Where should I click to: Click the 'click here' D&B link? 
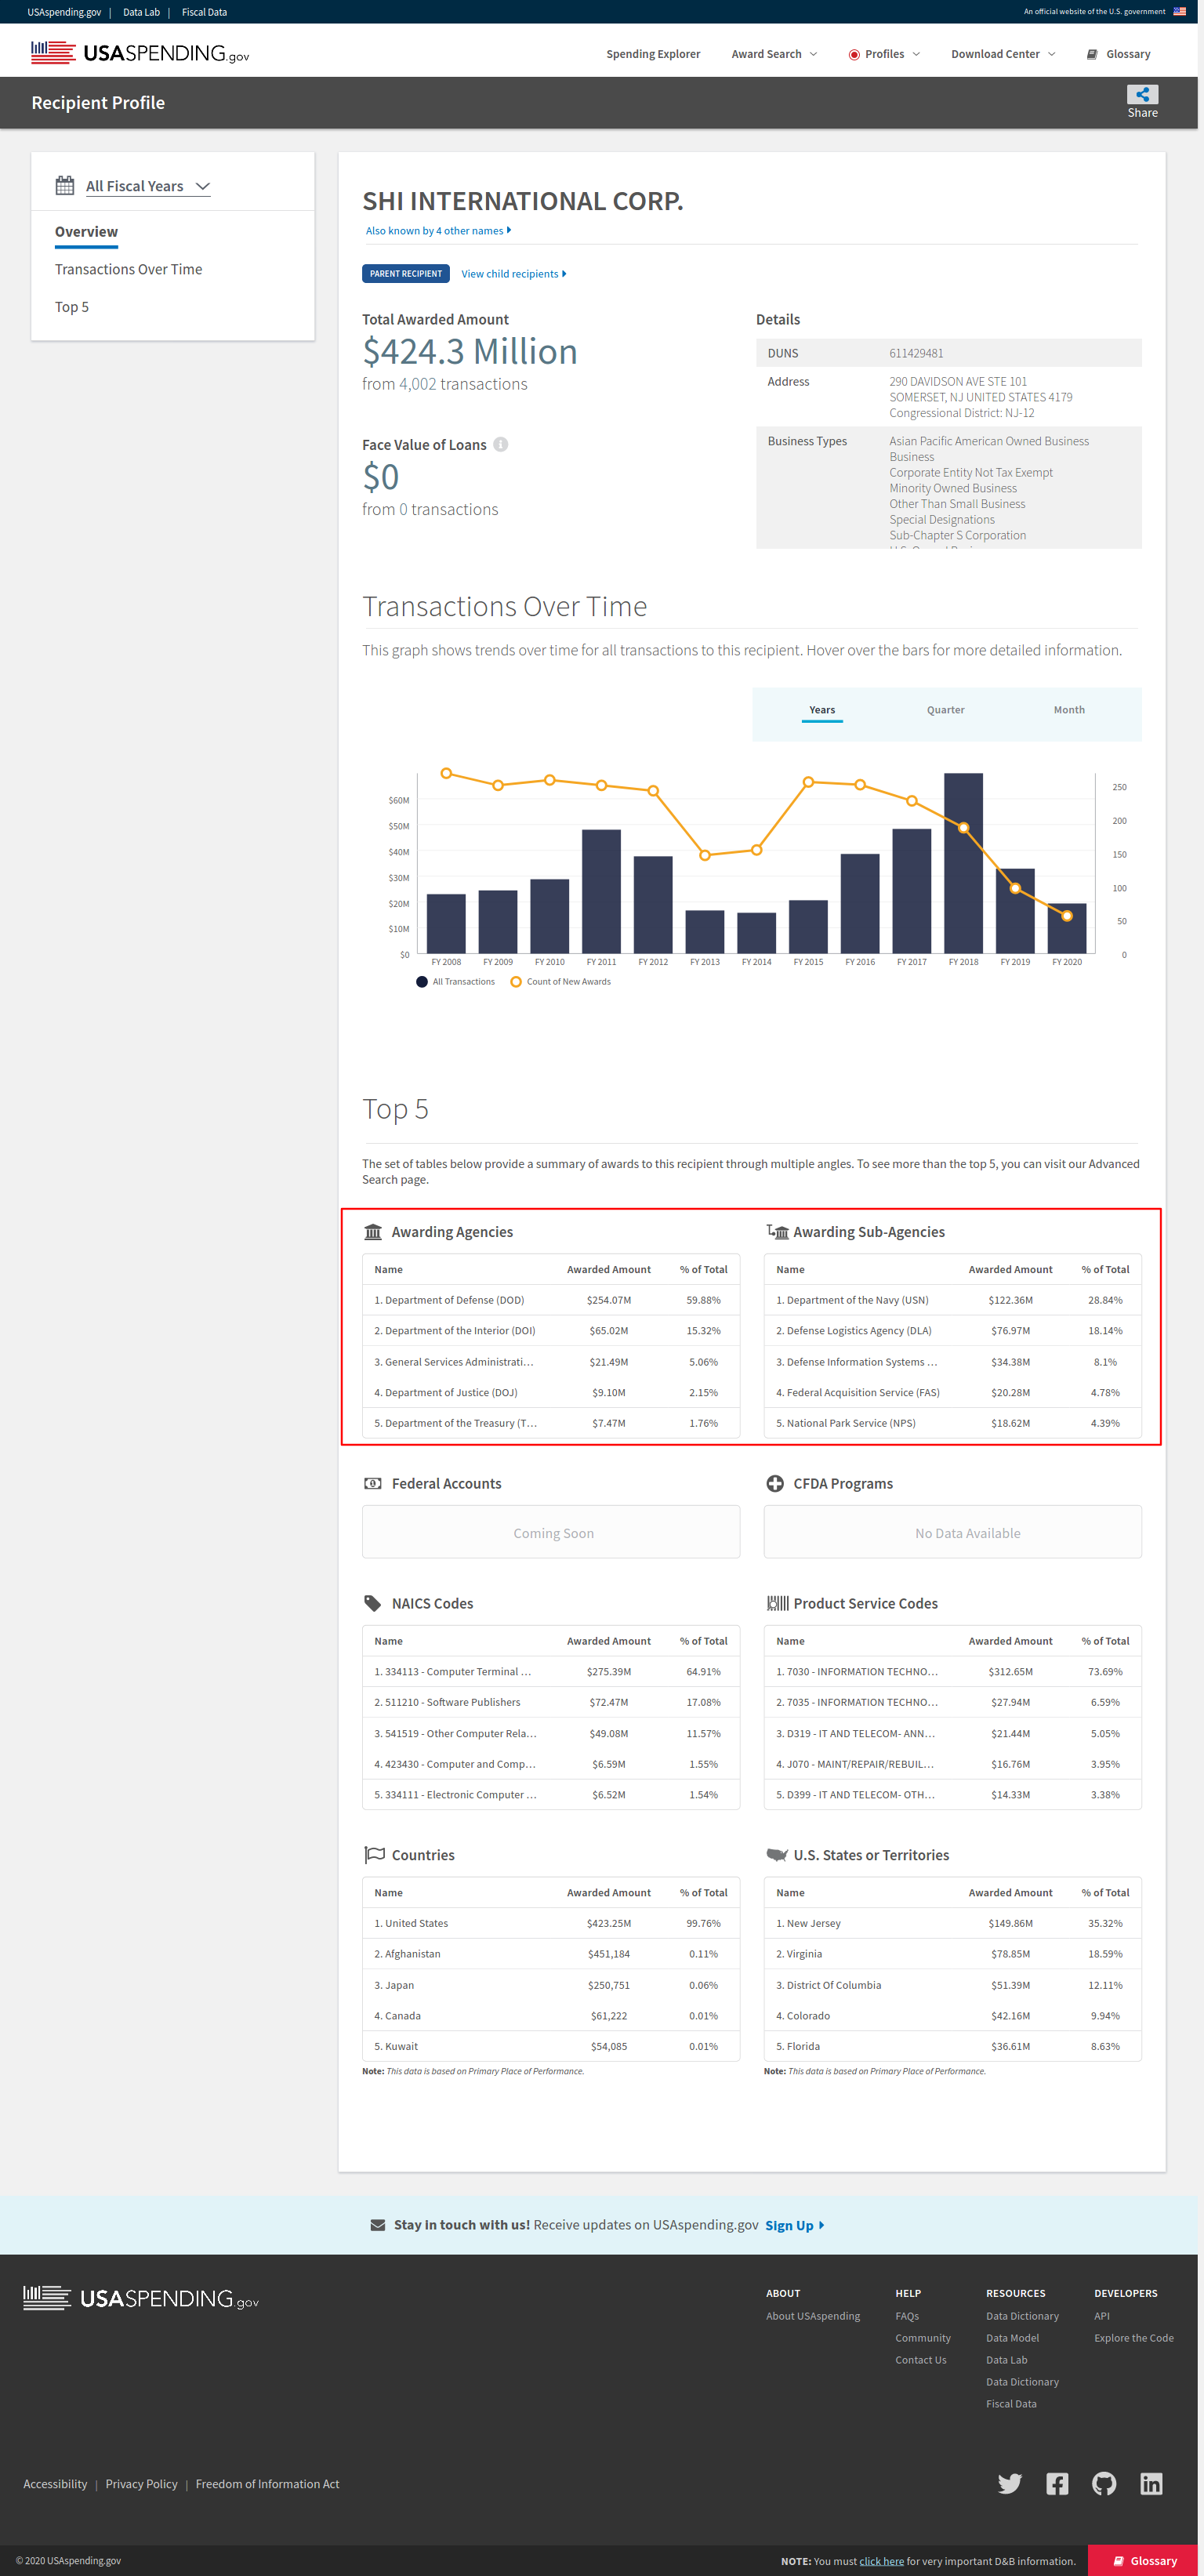881,2561
